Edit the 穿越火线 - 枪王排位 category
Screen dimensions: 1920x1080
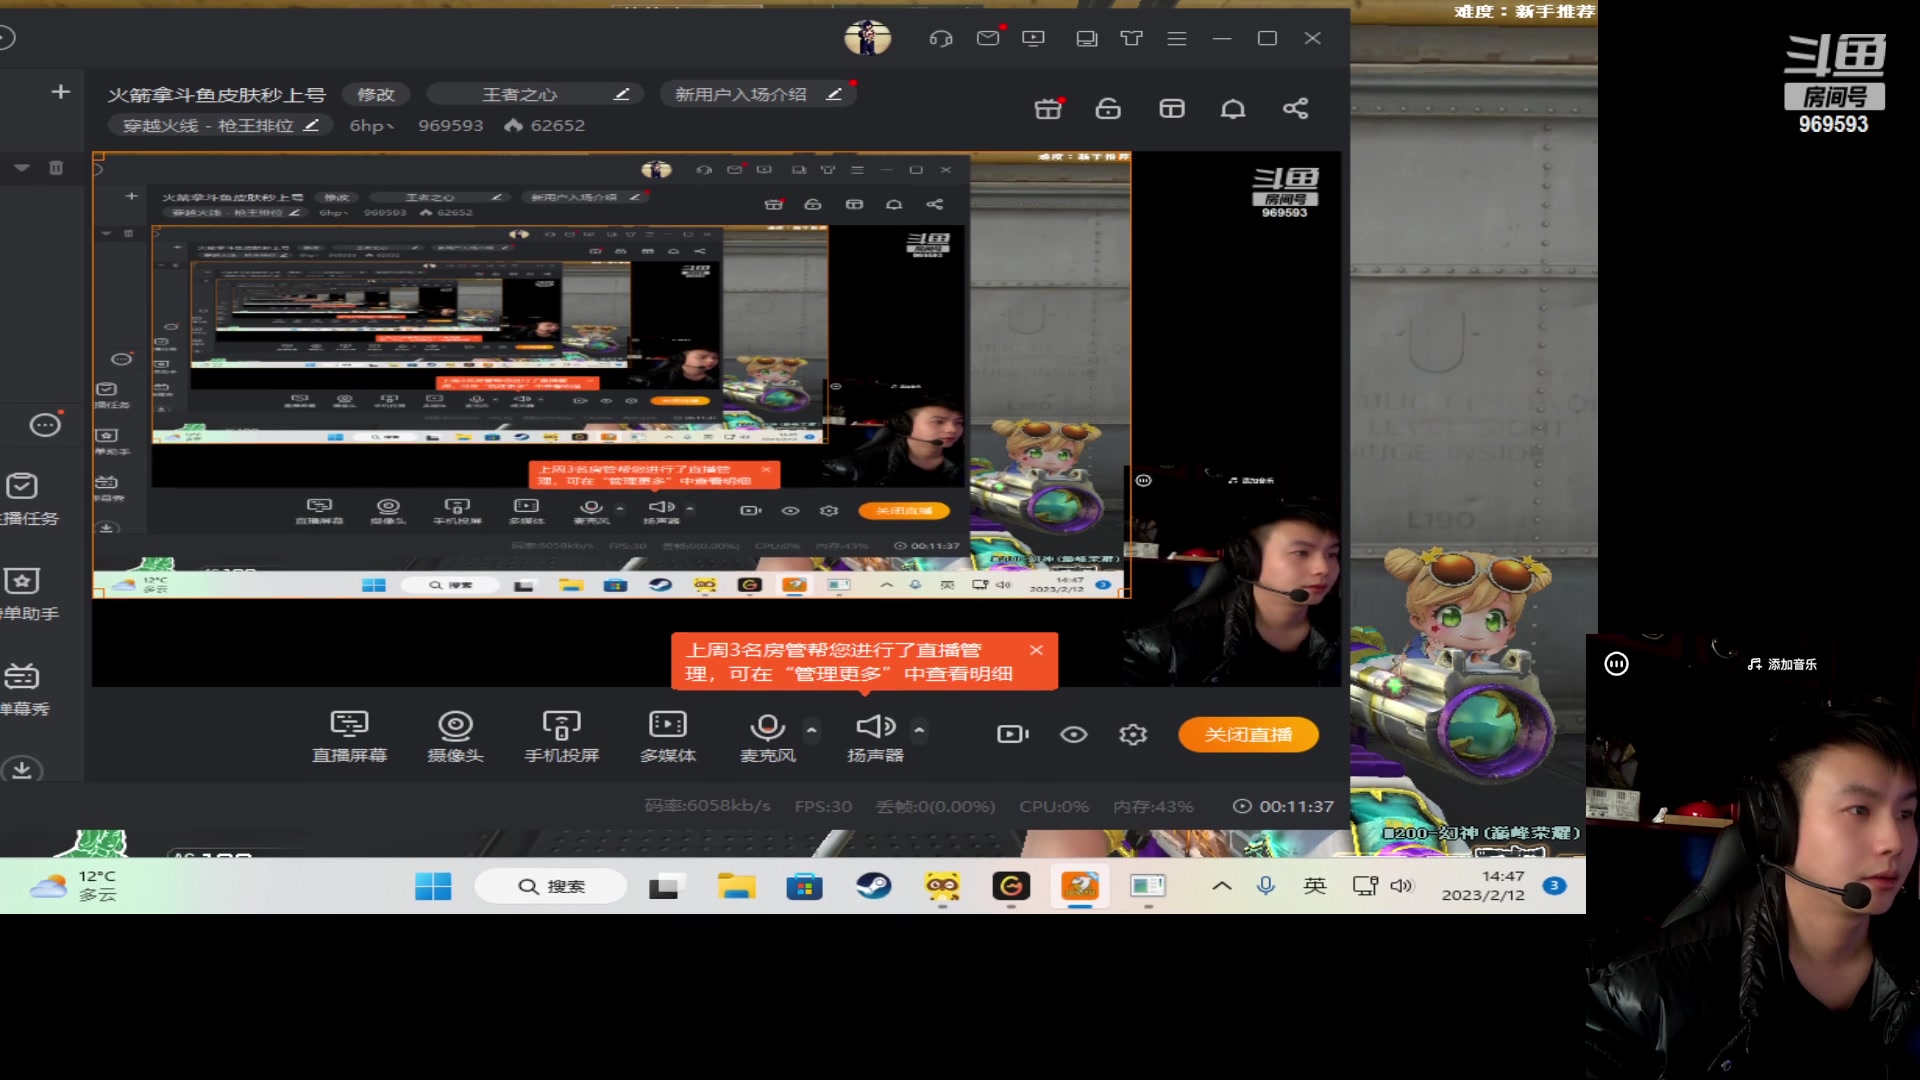click(x=220, y=125)
